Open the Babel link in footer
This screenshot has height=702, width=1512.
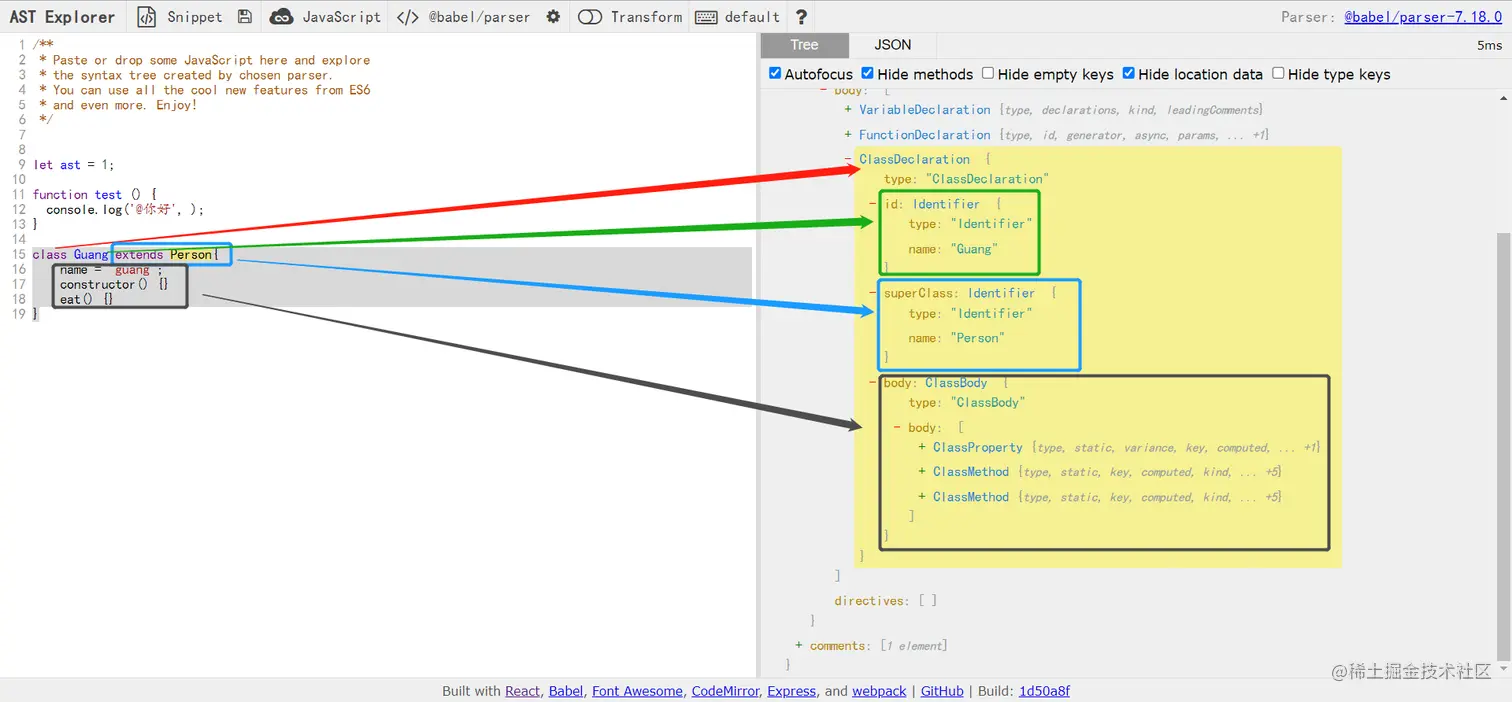(x=566, y=691)
